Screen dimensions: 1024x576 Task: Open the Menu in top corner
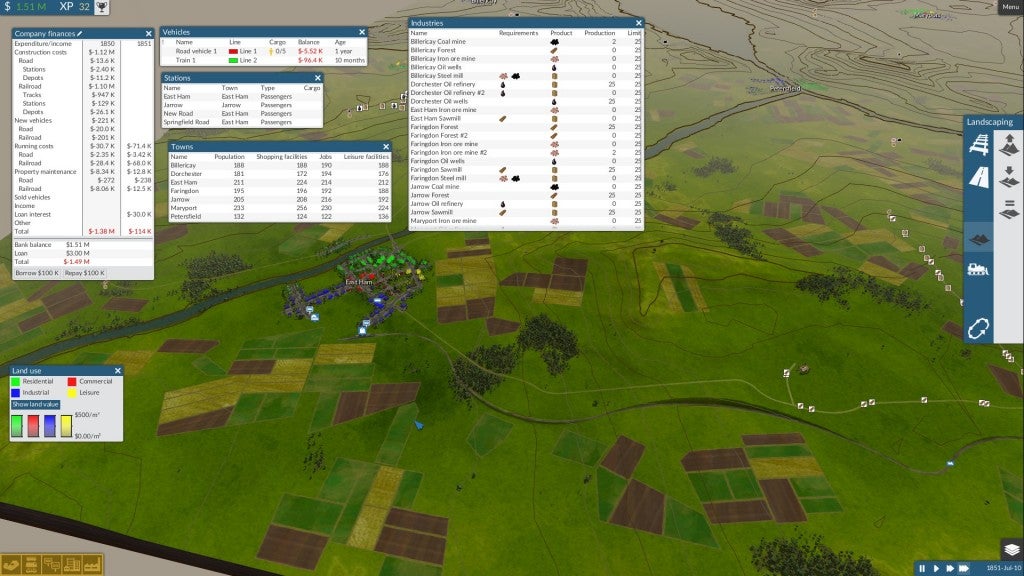[x=1009, y=7]
